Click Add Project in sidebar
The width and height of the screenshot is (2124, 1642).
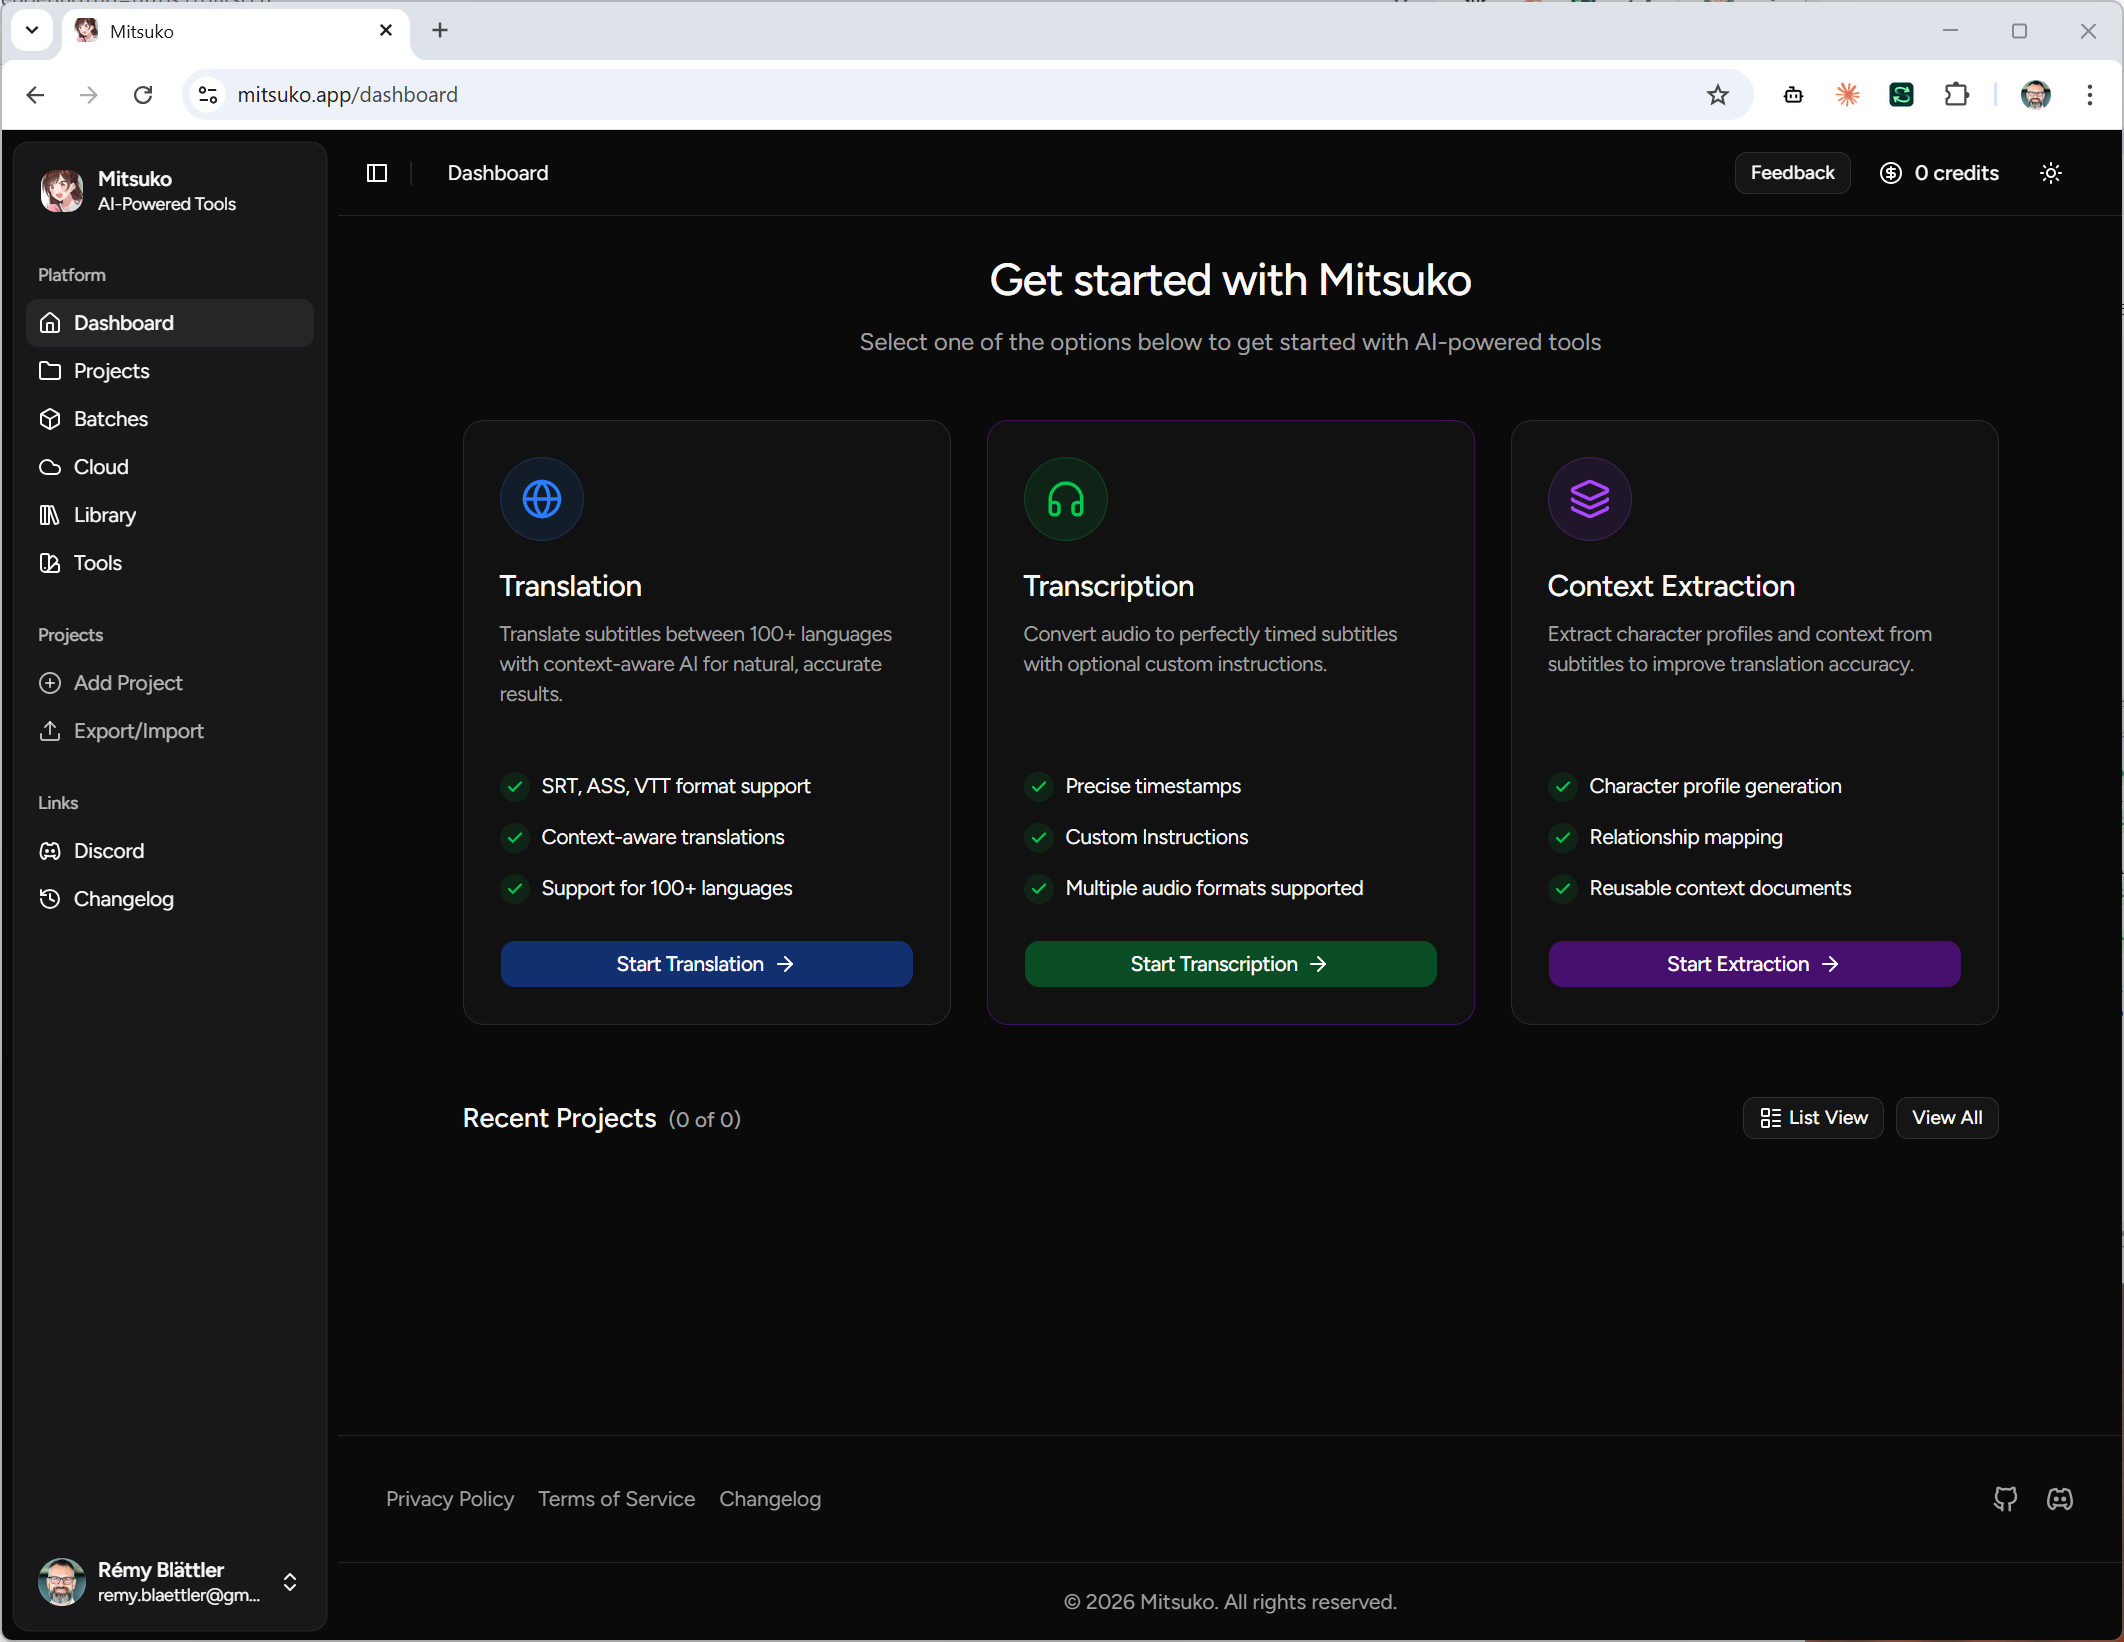tap(170, 683)
